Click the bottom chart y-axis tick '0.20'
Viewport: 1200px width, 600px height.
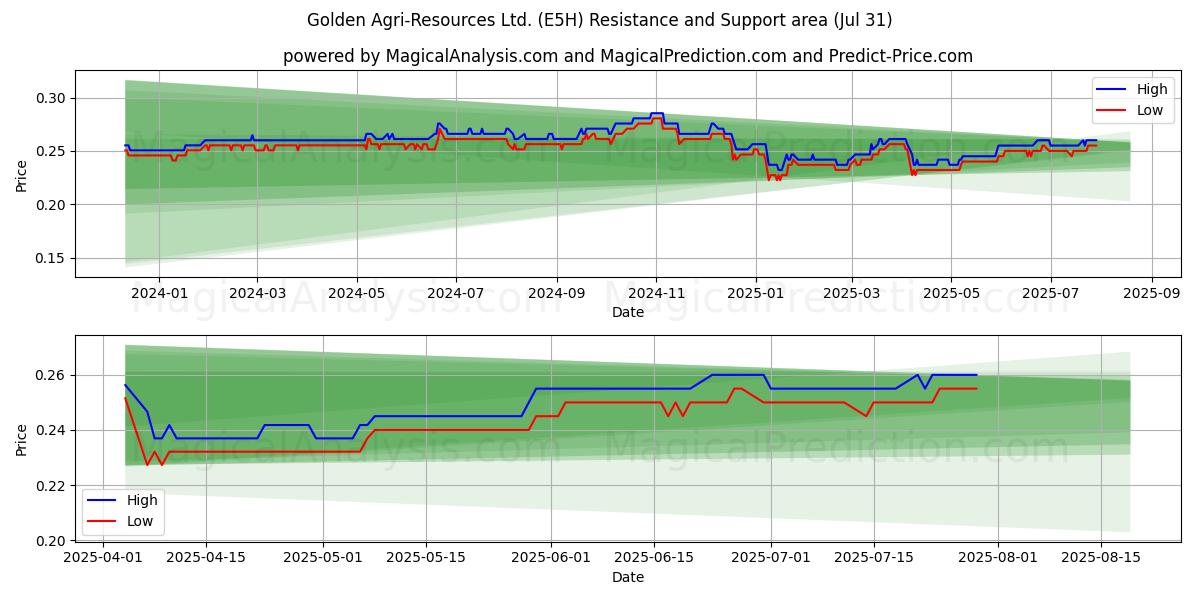pyautogui.click(x=52, y=541)
